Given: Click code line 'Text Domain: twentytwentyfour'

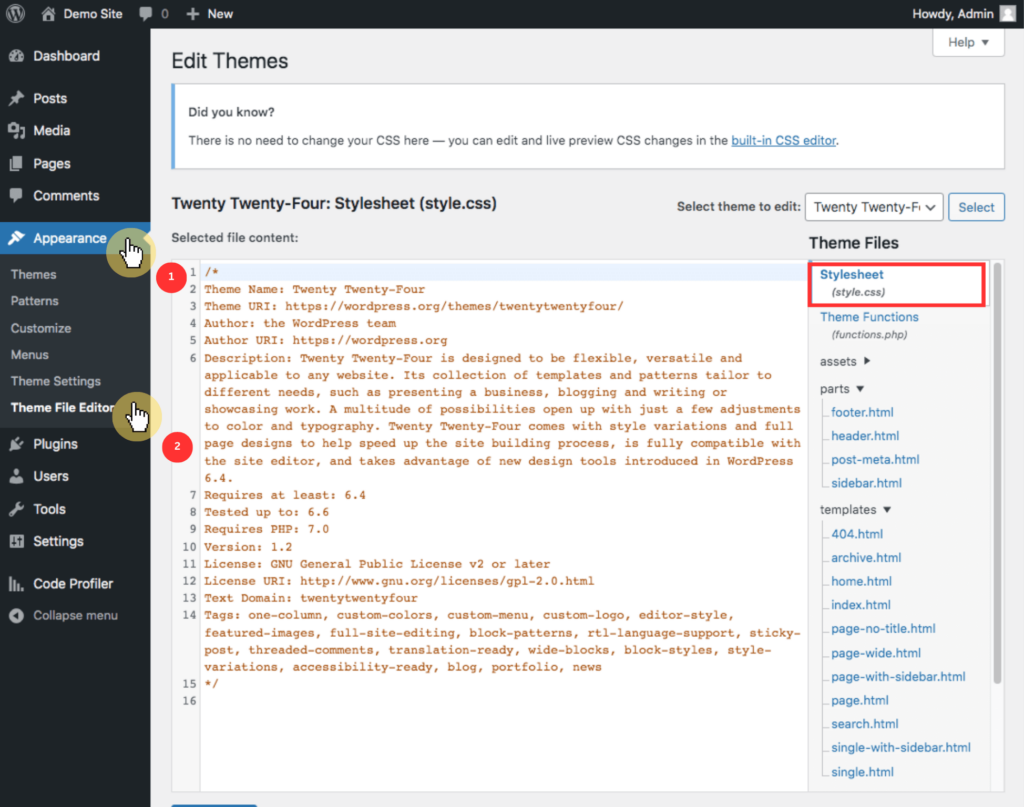Looking at the screenshot, I should click(311, 598).
